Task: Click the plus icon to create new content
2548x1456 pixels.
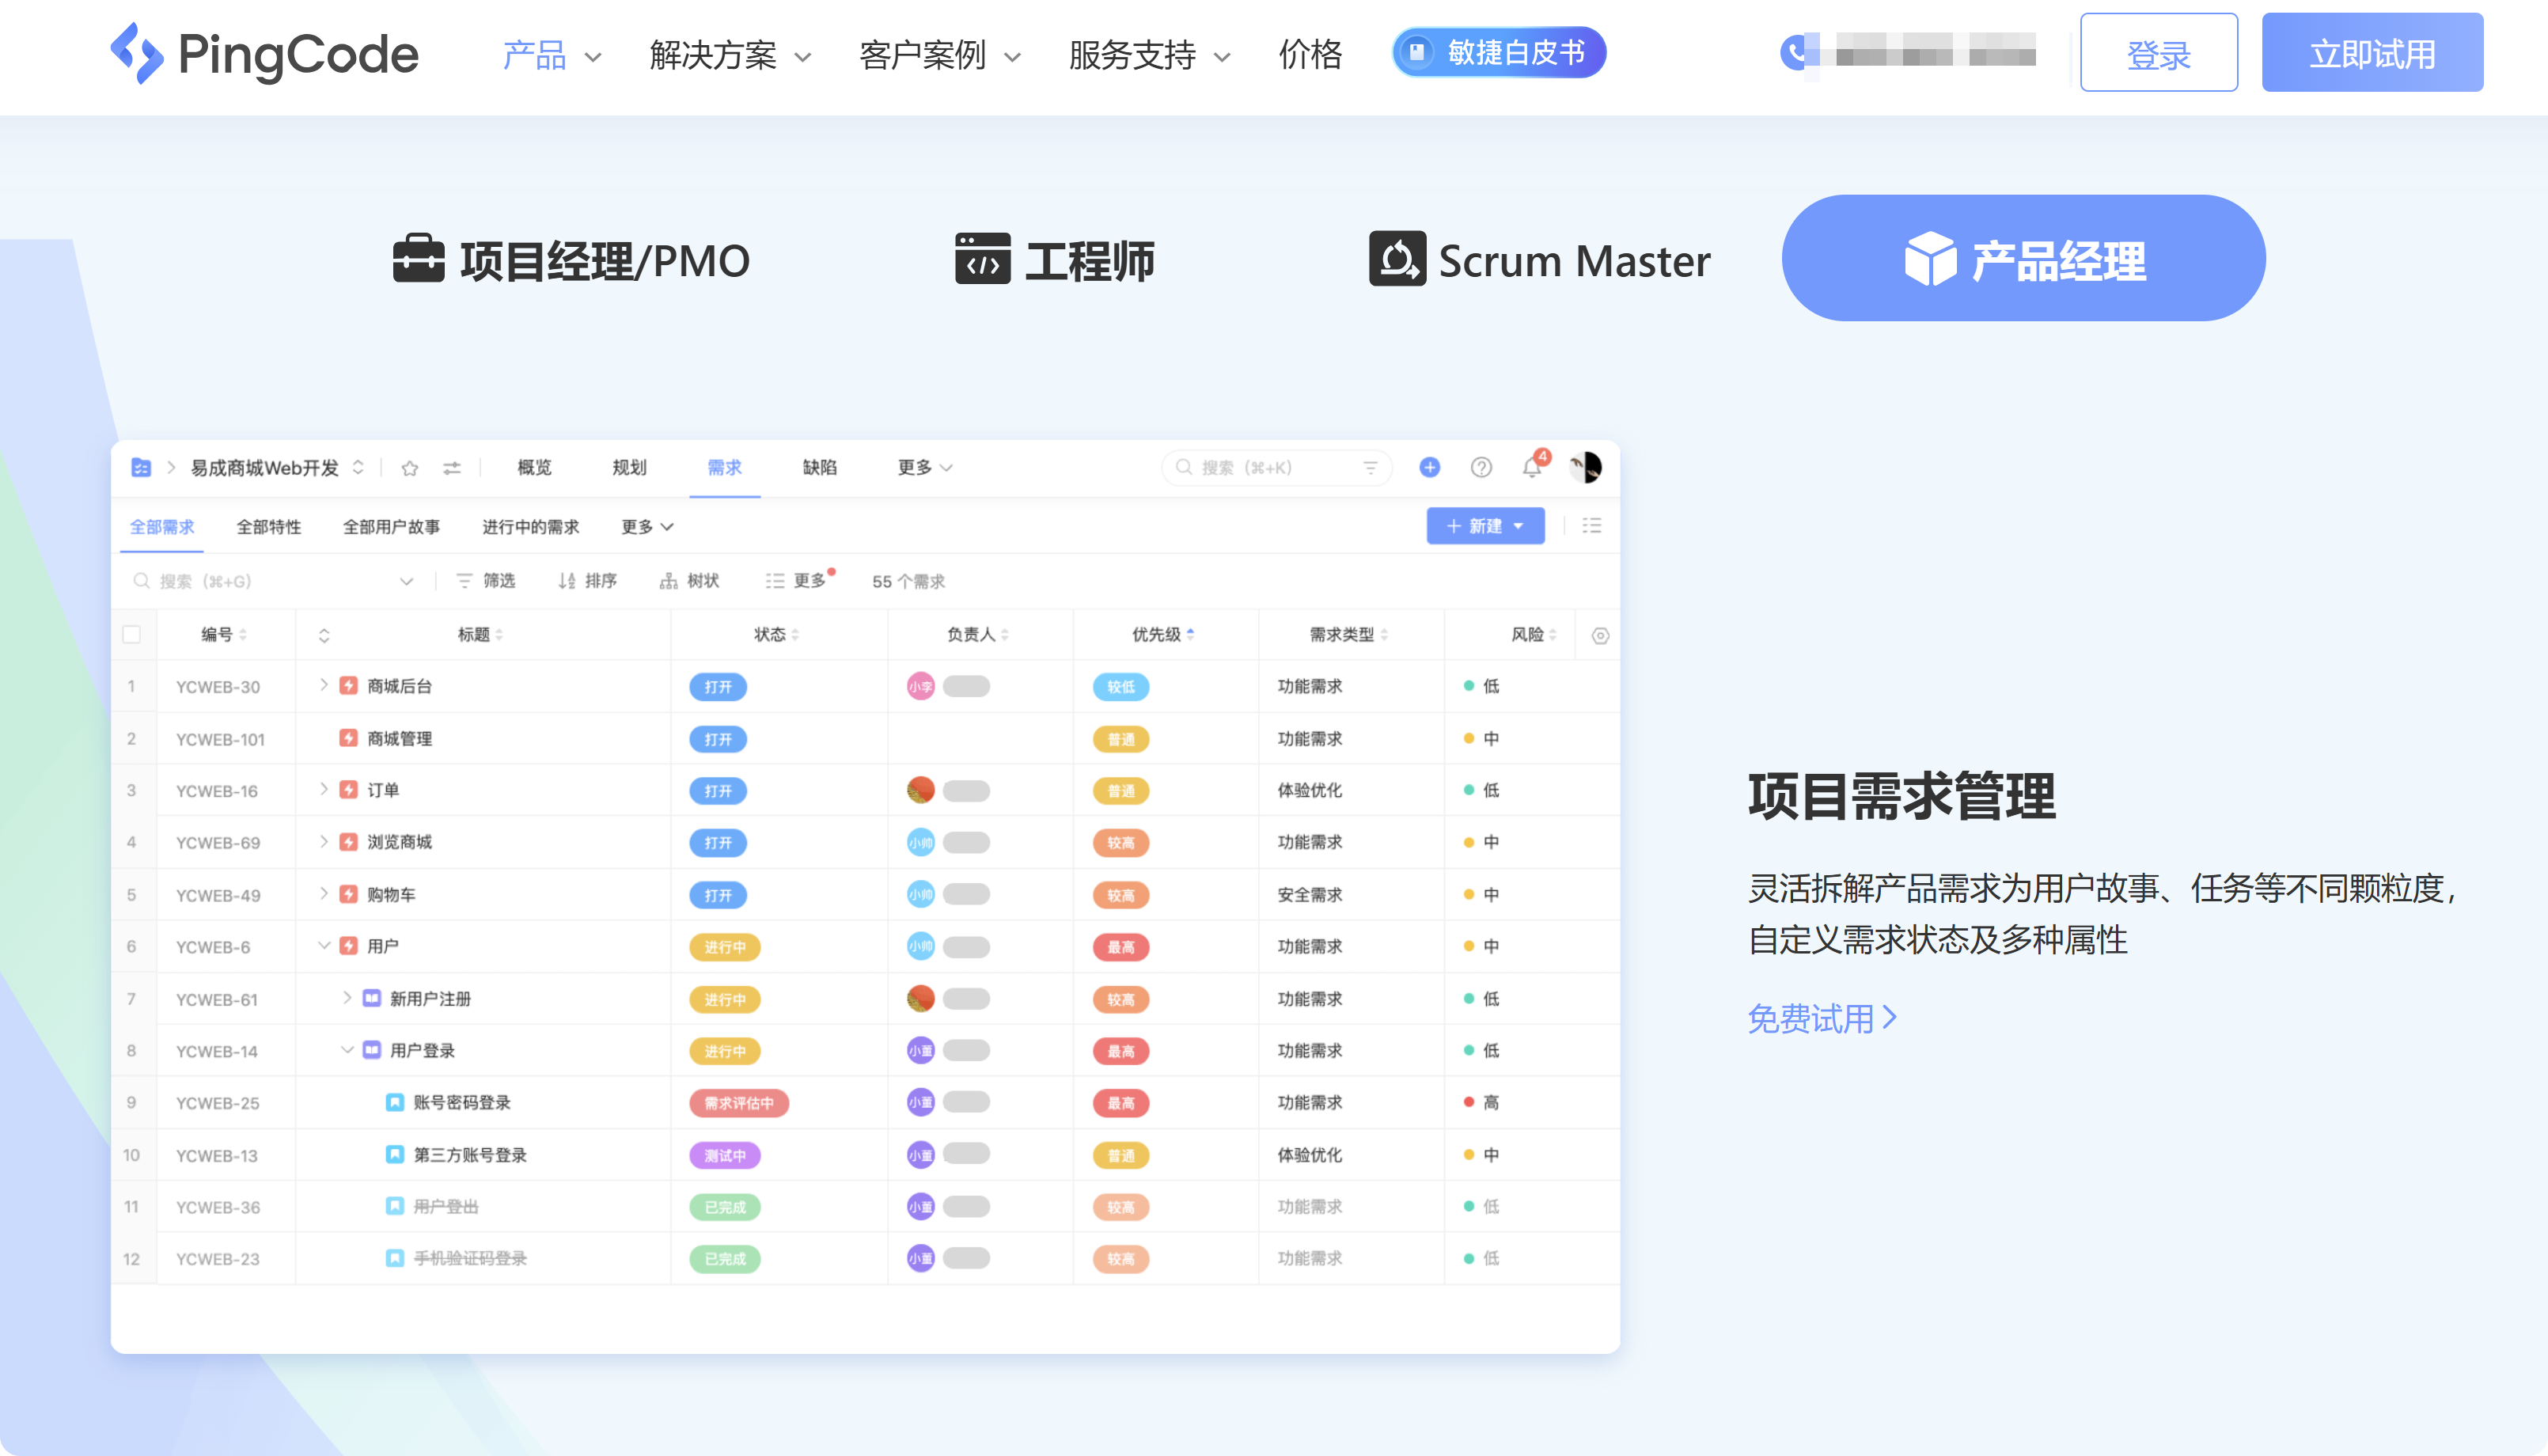Action: tap(1428, 467)
